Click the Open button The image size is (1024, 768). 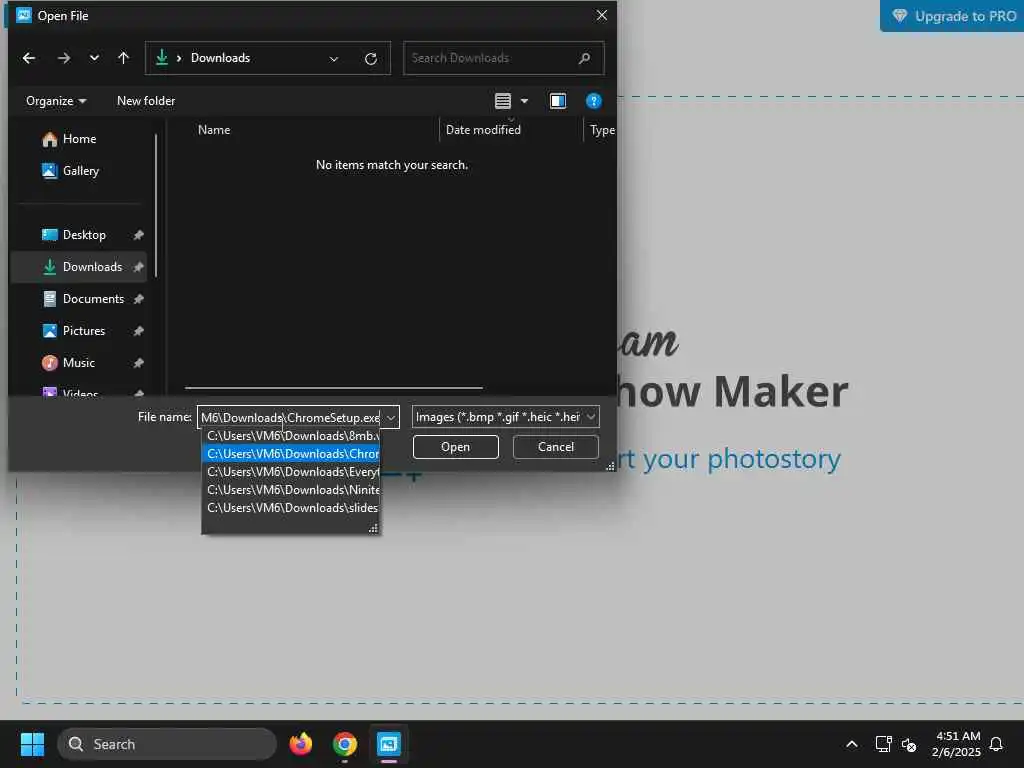pyautogui.click(x=456, y=447)
